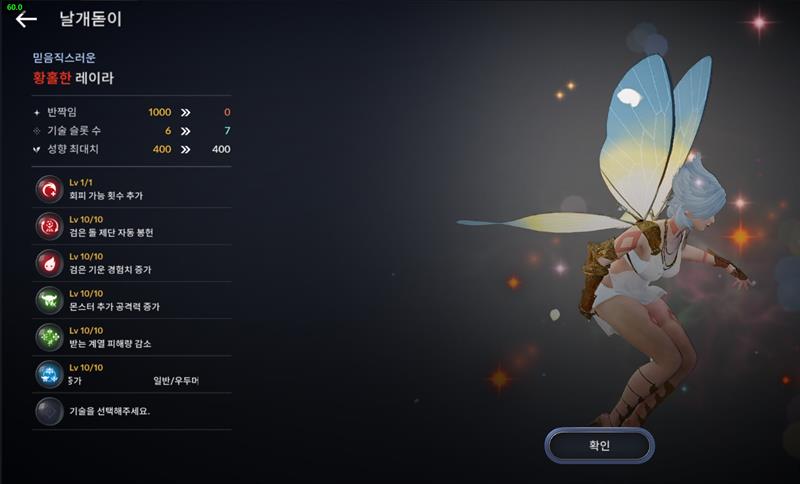Image resolution: width=800 pixels, height=484 pixels.
Task: Click the 반짝임 sparkle stat icon
Action: point(37,112)
